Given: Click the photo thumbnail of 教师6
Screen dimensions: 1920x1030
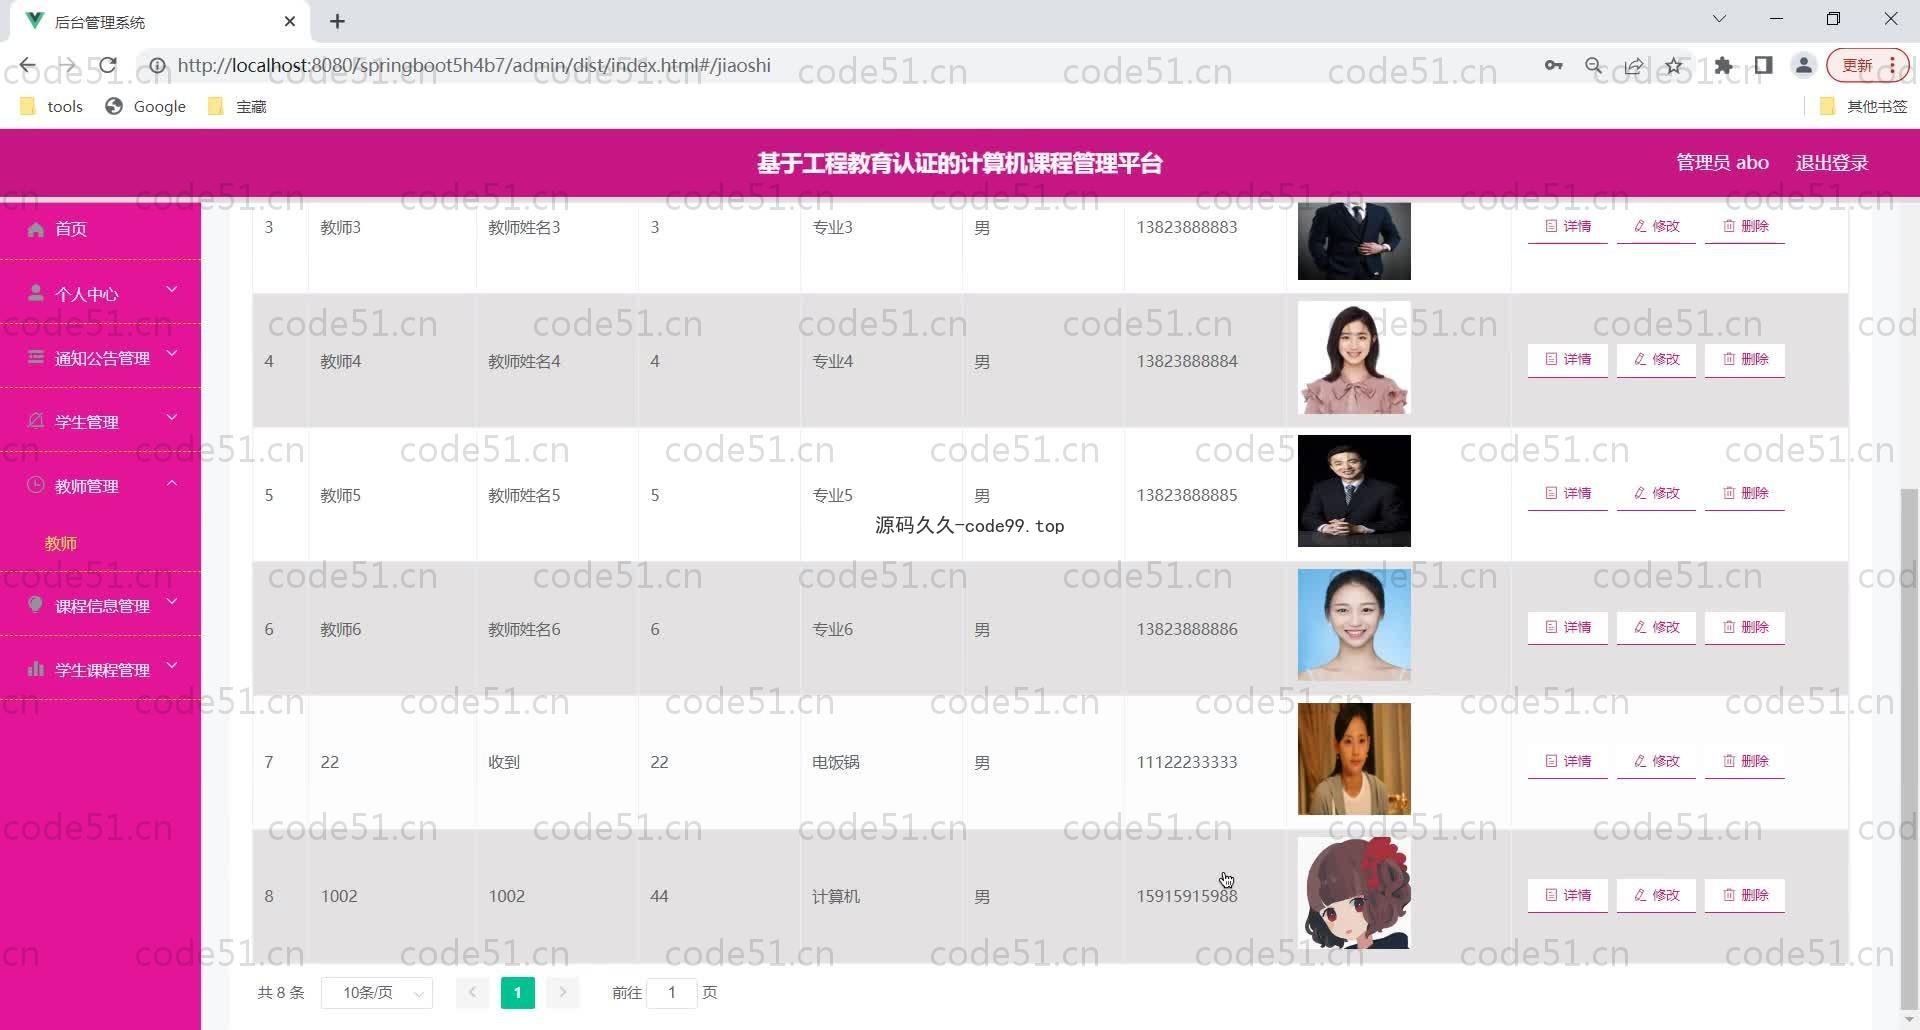Looking at the screenshot, I should [x=1354, y=625].
